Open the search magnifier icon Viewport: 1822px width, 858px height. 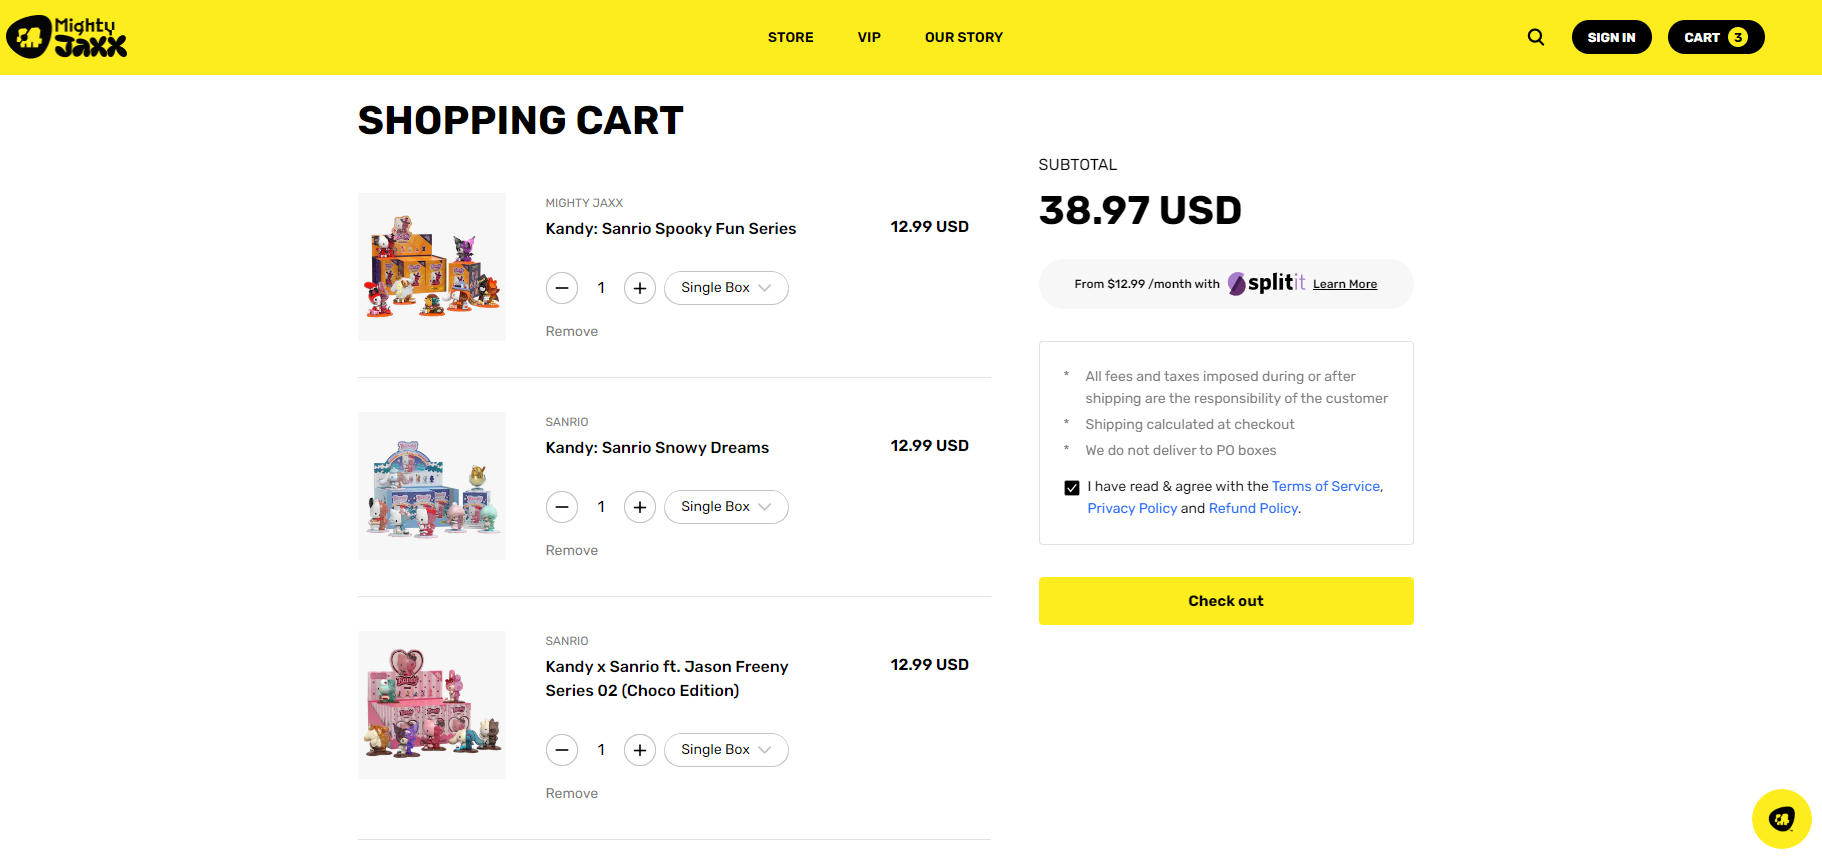(1536, 37)
